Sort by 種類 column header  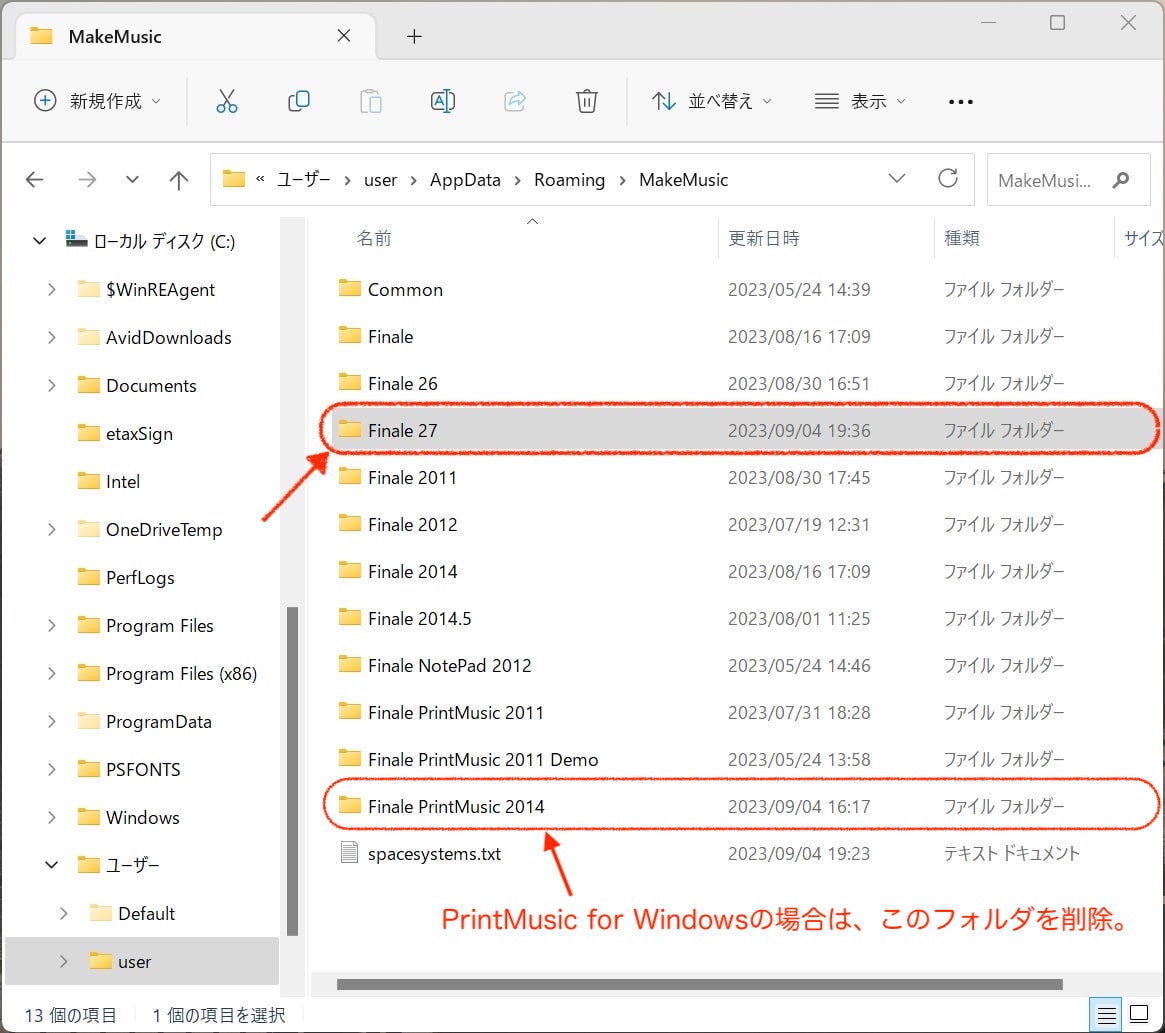[x=961, y=238]
